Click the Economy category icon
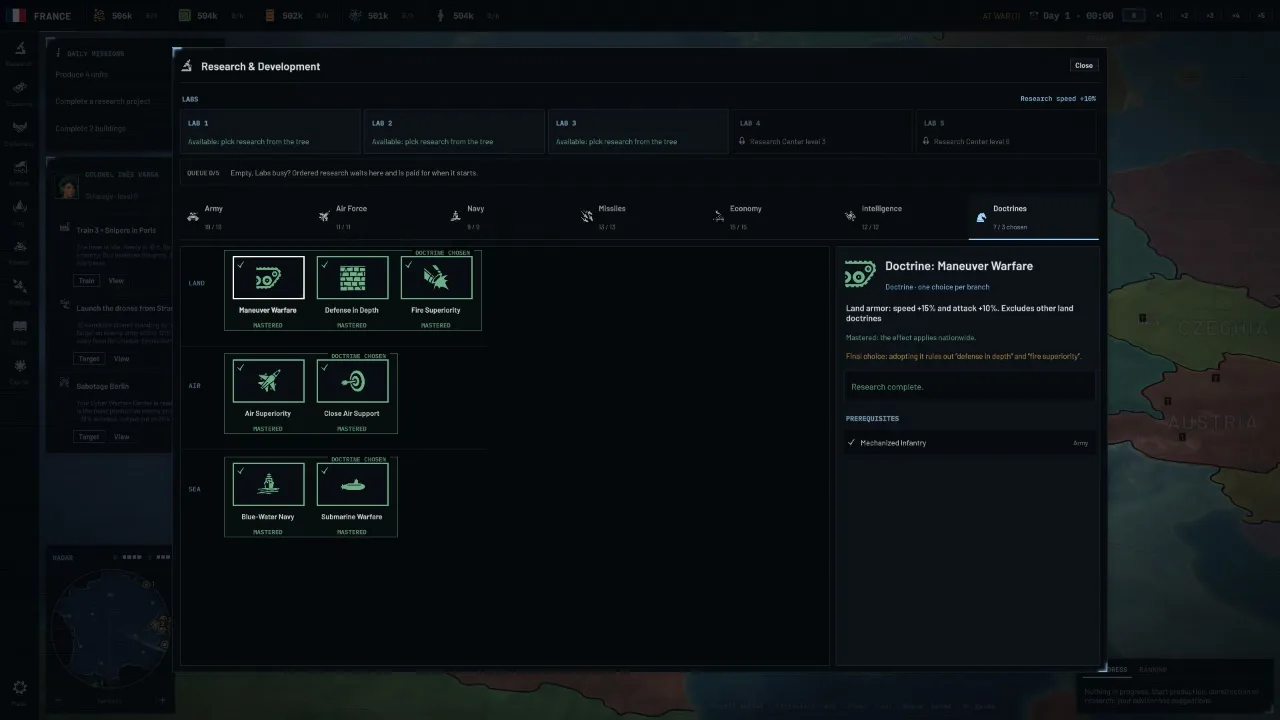Image resolution: width=1280 pixels, height=720 pixels. (x=718, y=216)
